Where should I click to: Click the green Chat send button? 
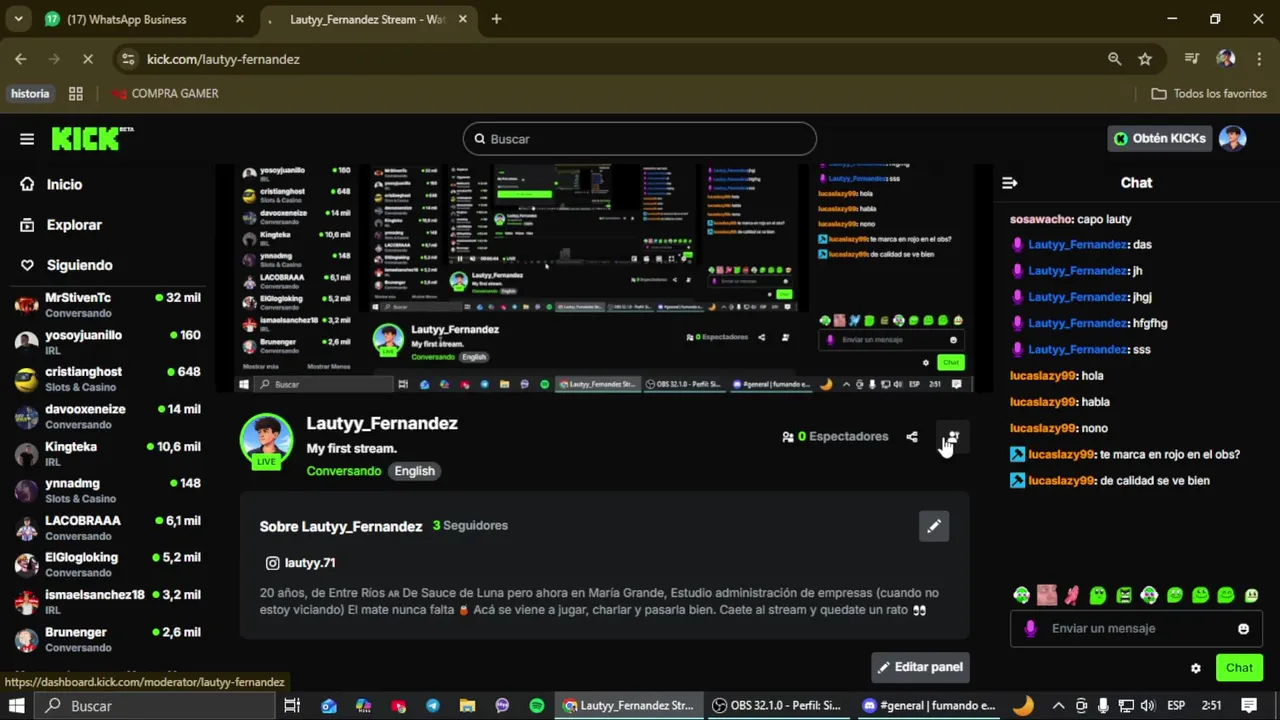(1239, 668)
